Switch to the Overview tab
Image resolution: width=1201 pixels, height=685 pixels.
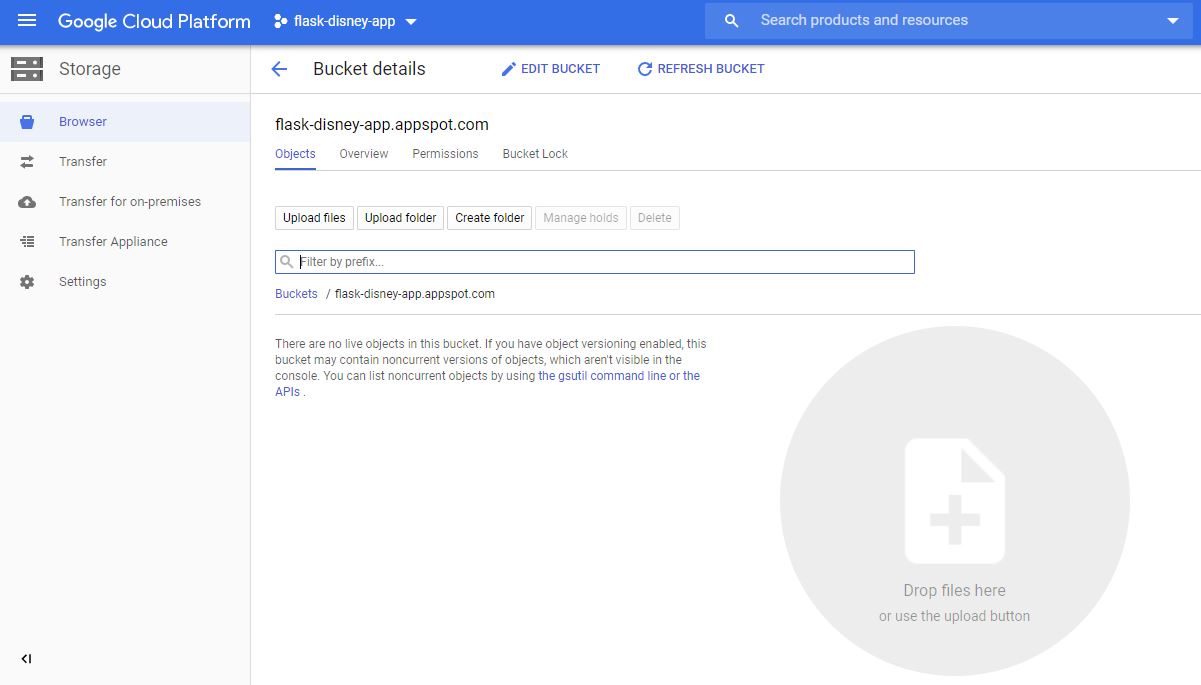tap(363, 154)
